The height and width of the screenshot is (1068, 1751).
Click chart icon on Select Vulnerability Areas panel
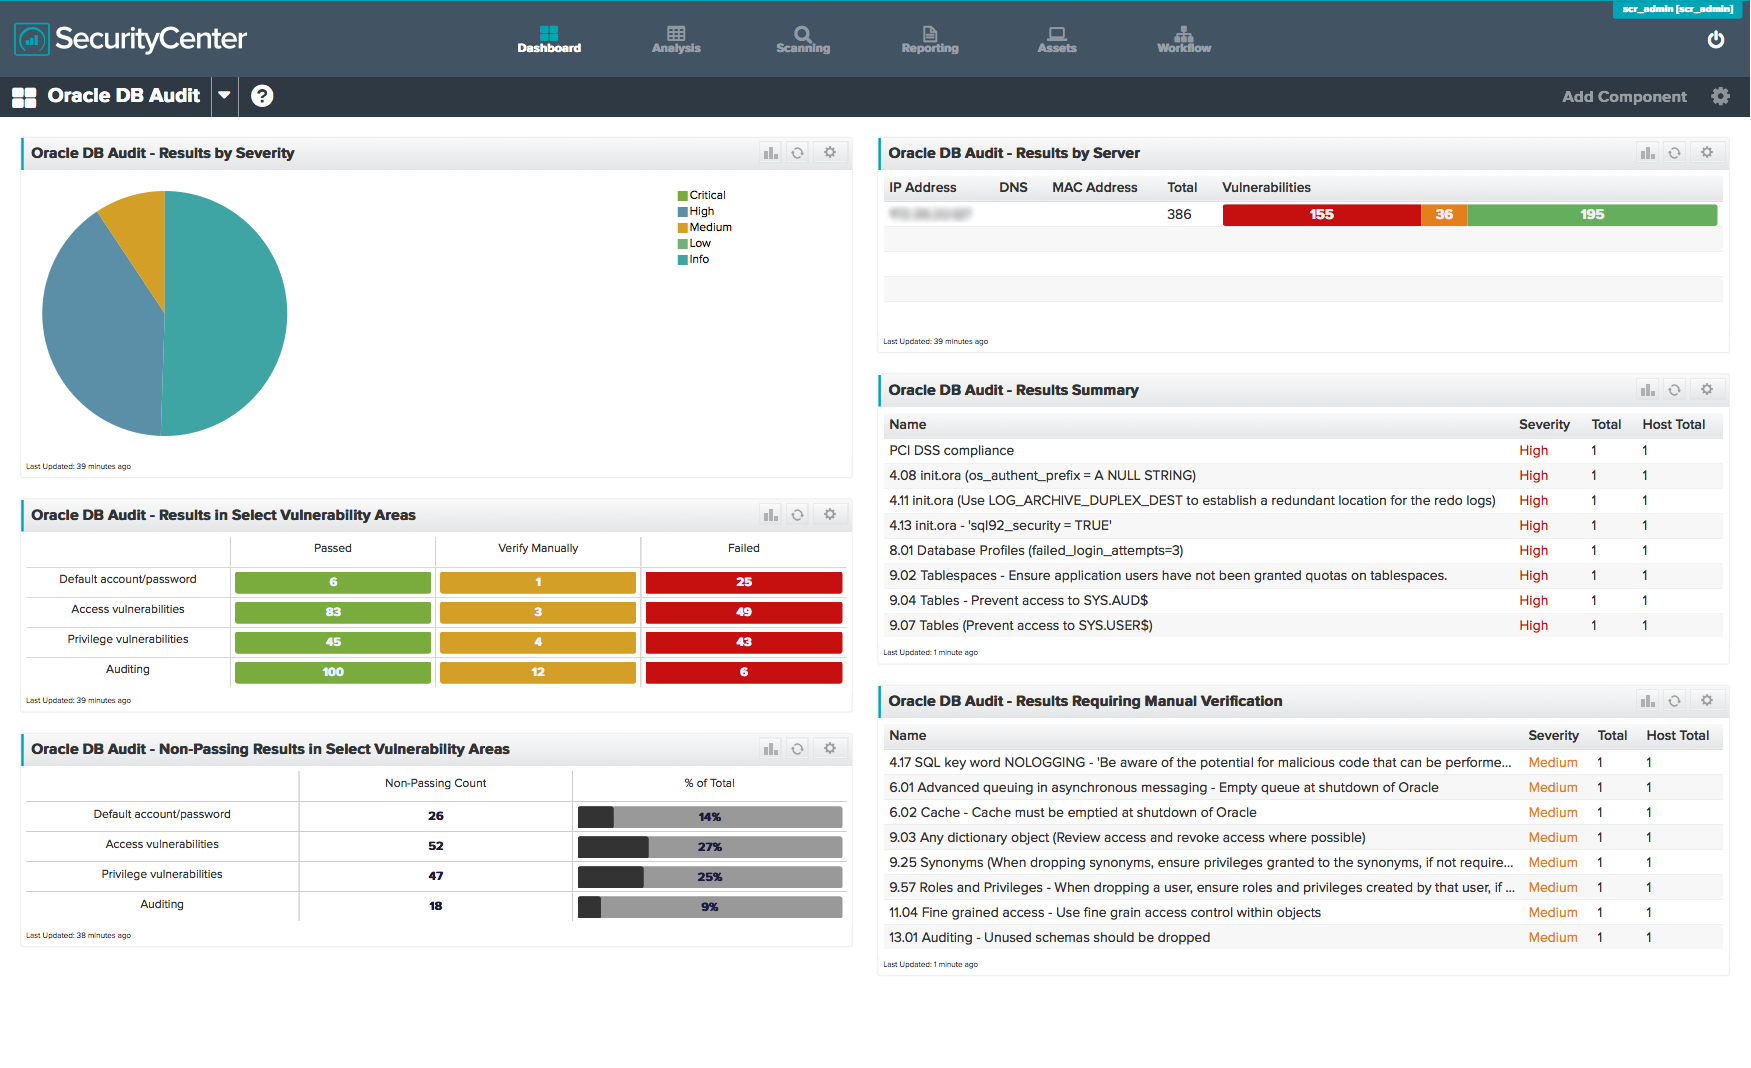coord(771,515)
